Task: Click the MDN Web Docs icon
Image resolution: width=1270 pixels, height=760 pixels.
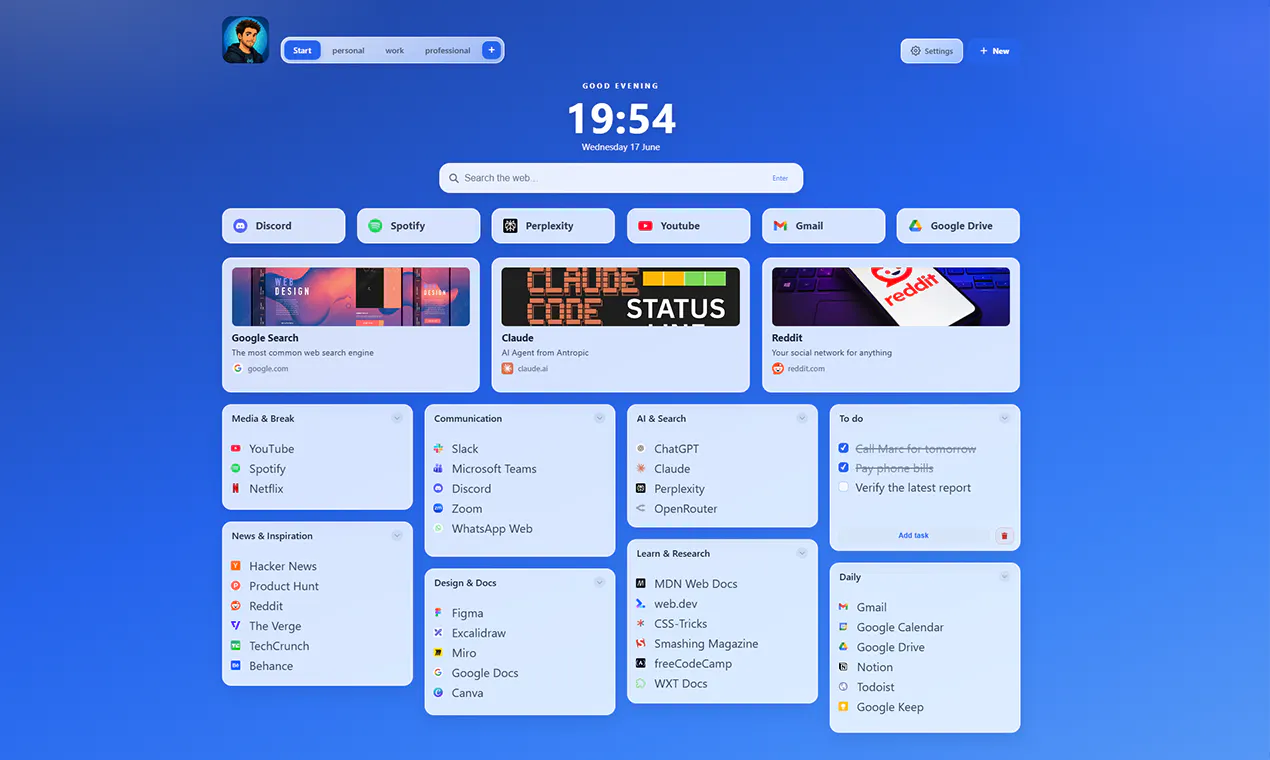Action: click(x=641, y=584)
